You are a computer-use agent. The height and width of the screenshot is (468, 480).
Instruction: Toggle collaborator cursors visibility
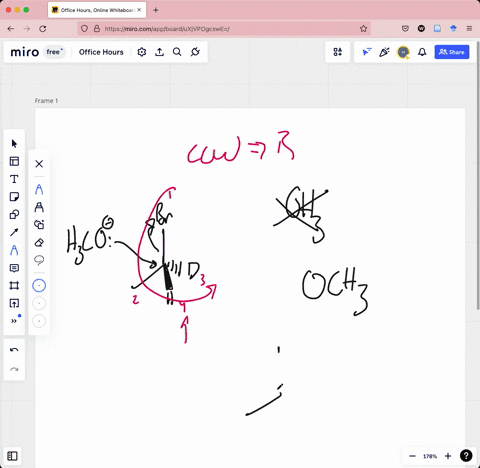(x=367, y=52)
